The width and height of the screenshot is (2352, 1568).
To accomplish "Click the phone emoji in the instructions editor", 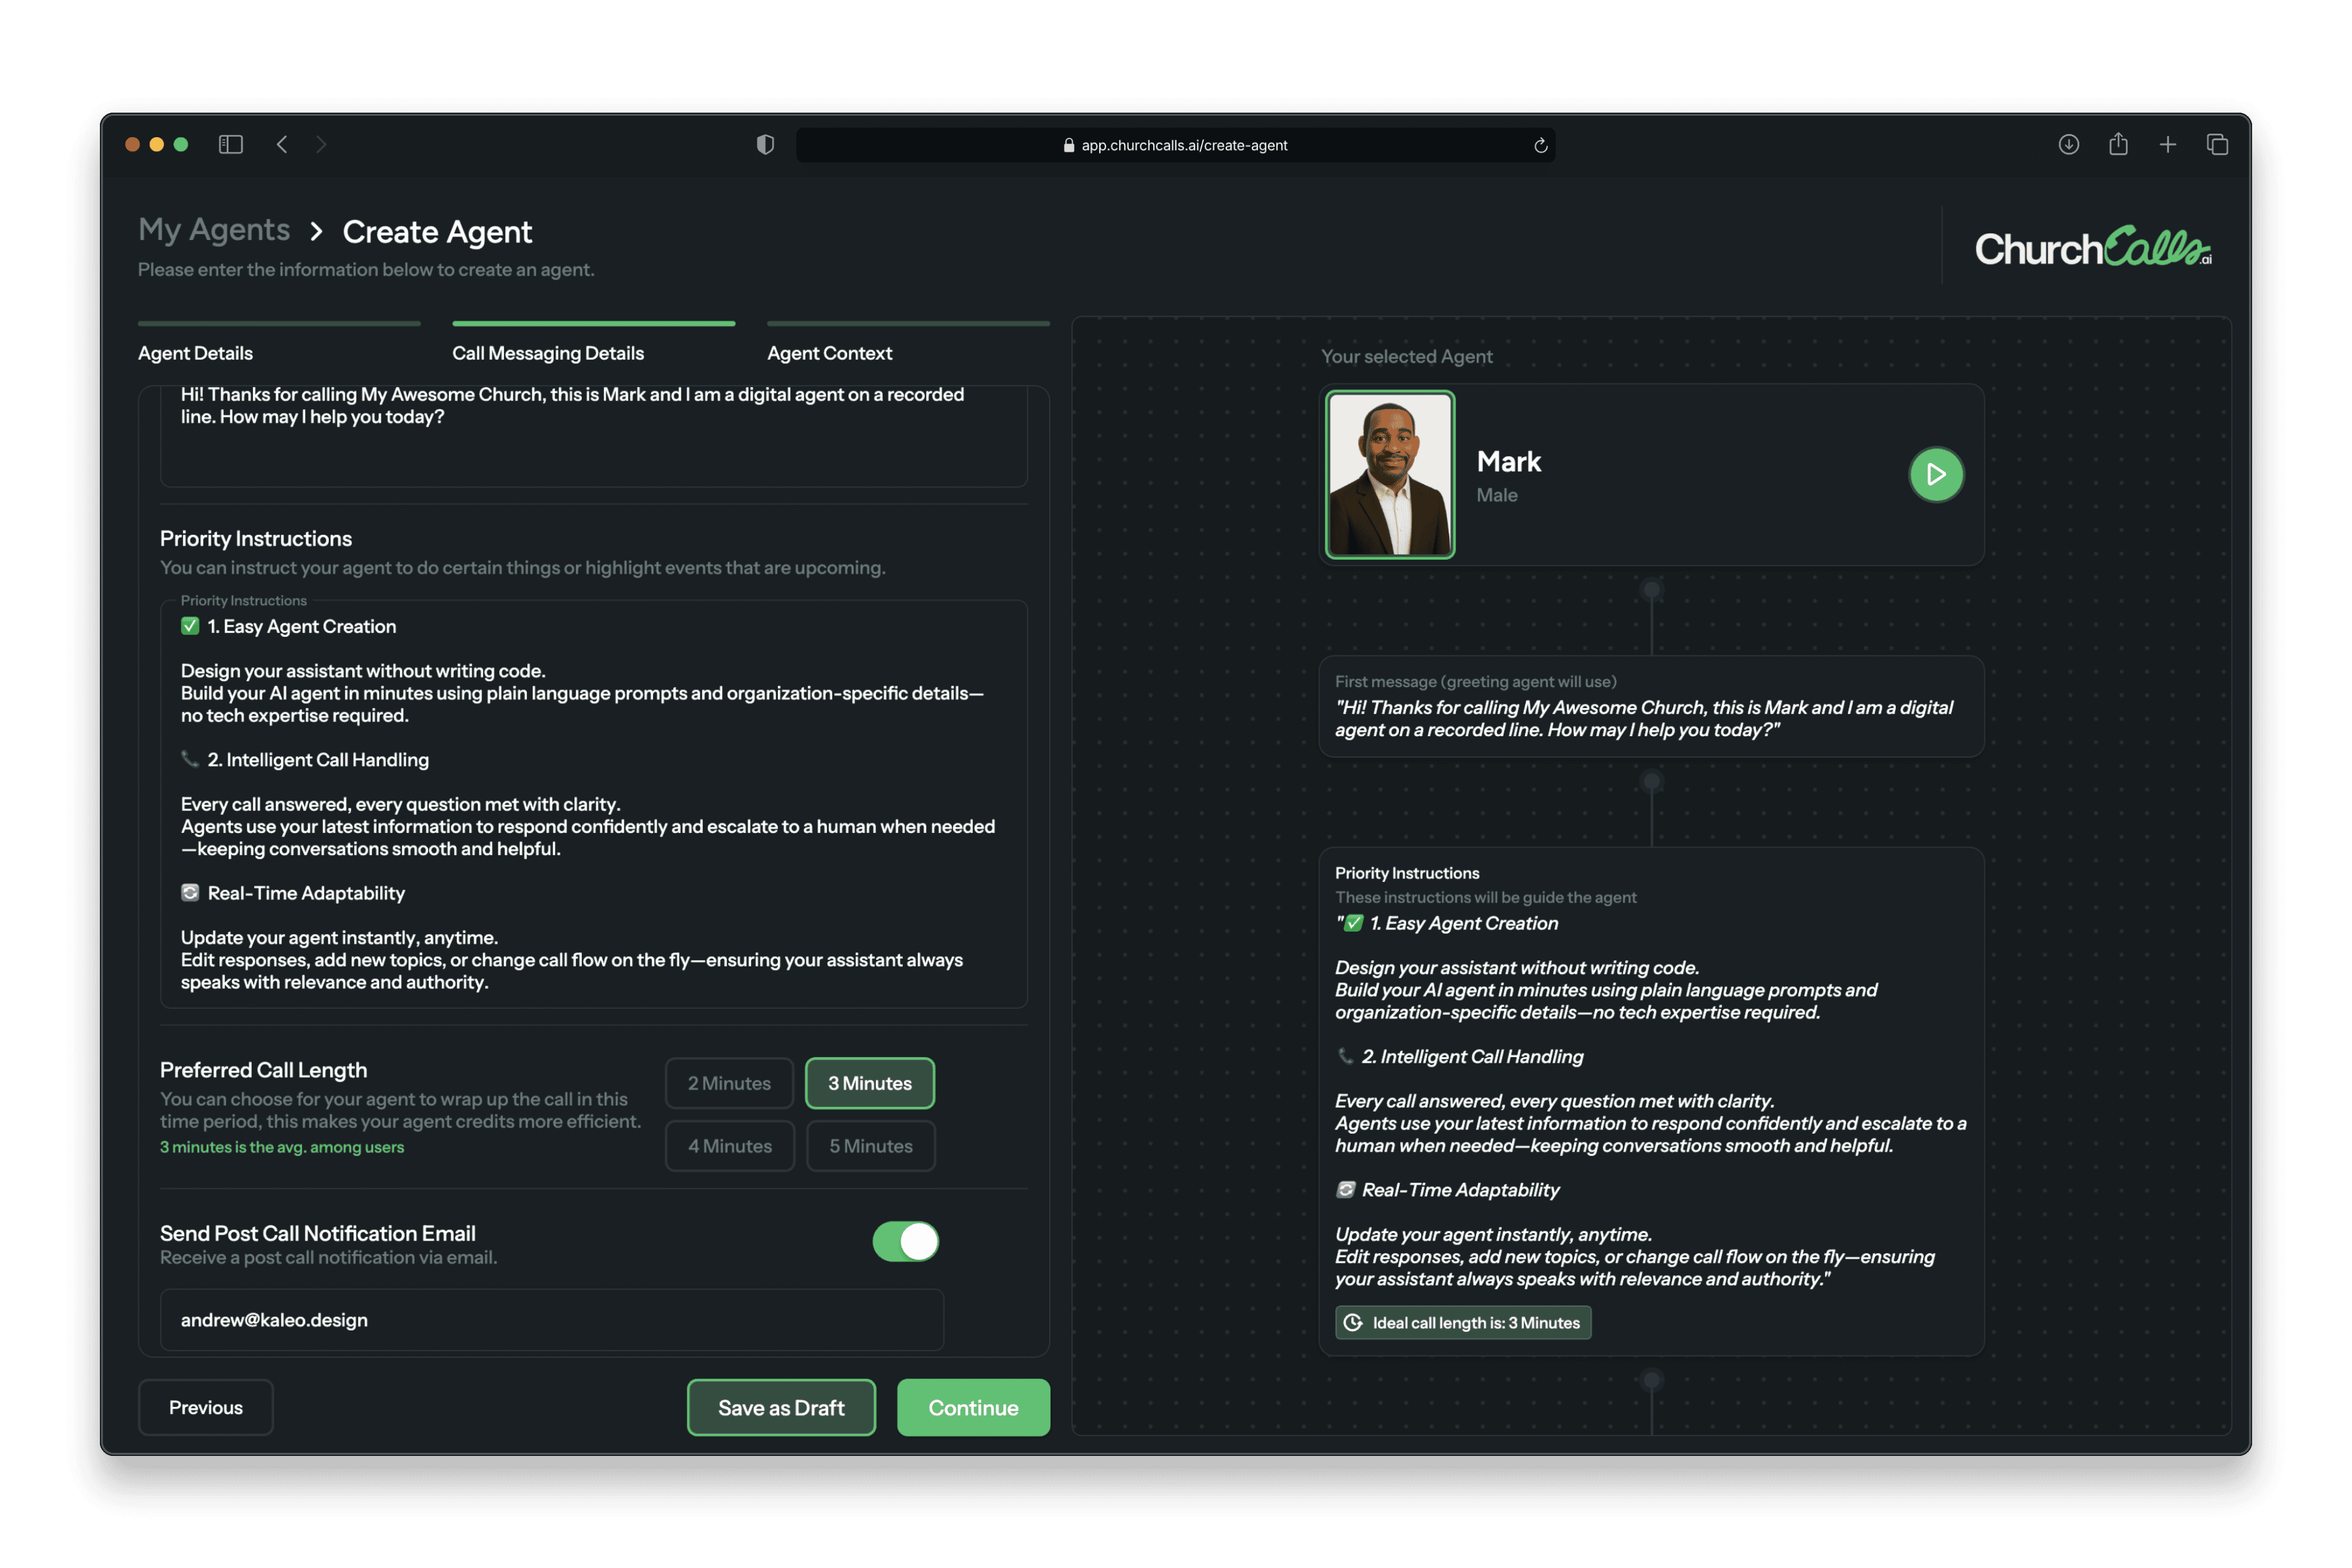I will [190, 759].
